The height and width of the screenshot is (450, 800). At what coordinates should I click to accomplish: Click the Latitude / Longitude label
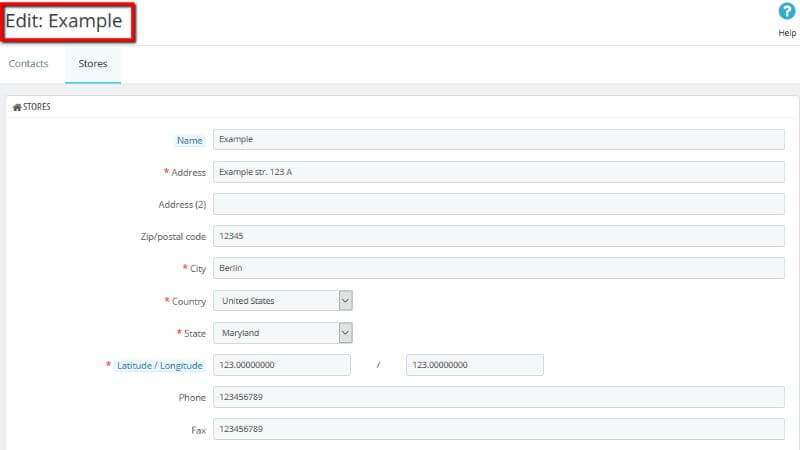(160, 365)
